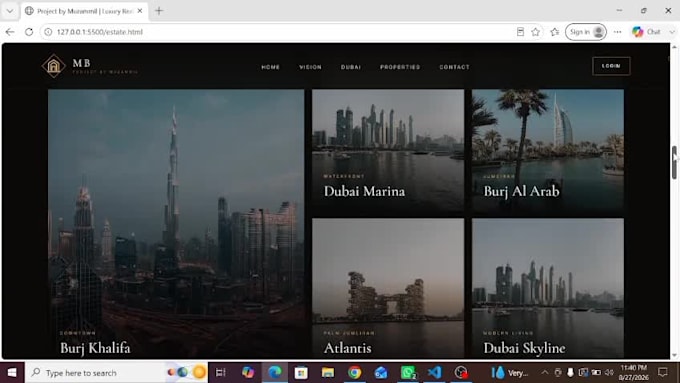Viewport: 680px width, 383px height.
Task: Open the Favorites list icon
Action: pos(555,32)
